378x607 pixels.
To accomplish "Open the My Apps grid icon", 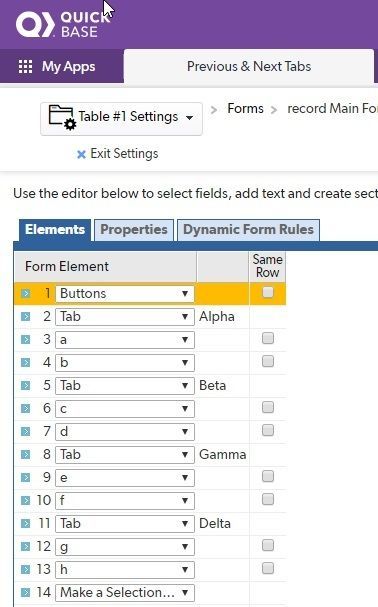I will coord(26,67).
